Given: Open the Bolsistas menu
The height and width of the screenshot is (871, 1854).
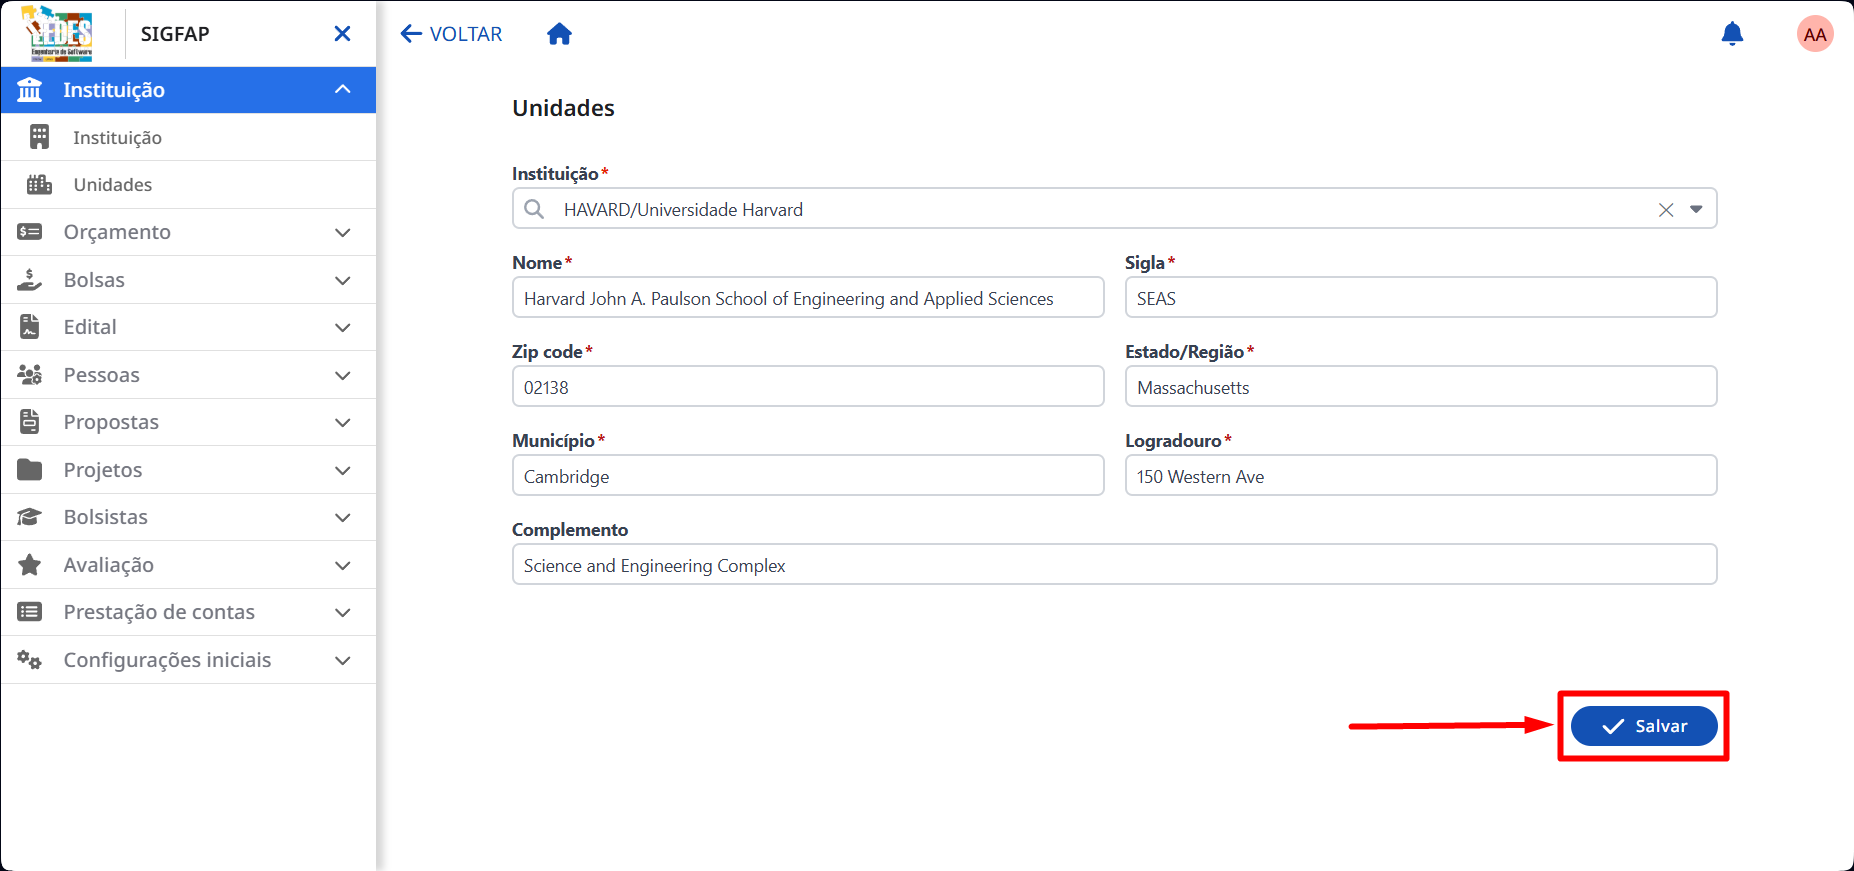Looking at the screenshot, I should click(x=188, y=517).
